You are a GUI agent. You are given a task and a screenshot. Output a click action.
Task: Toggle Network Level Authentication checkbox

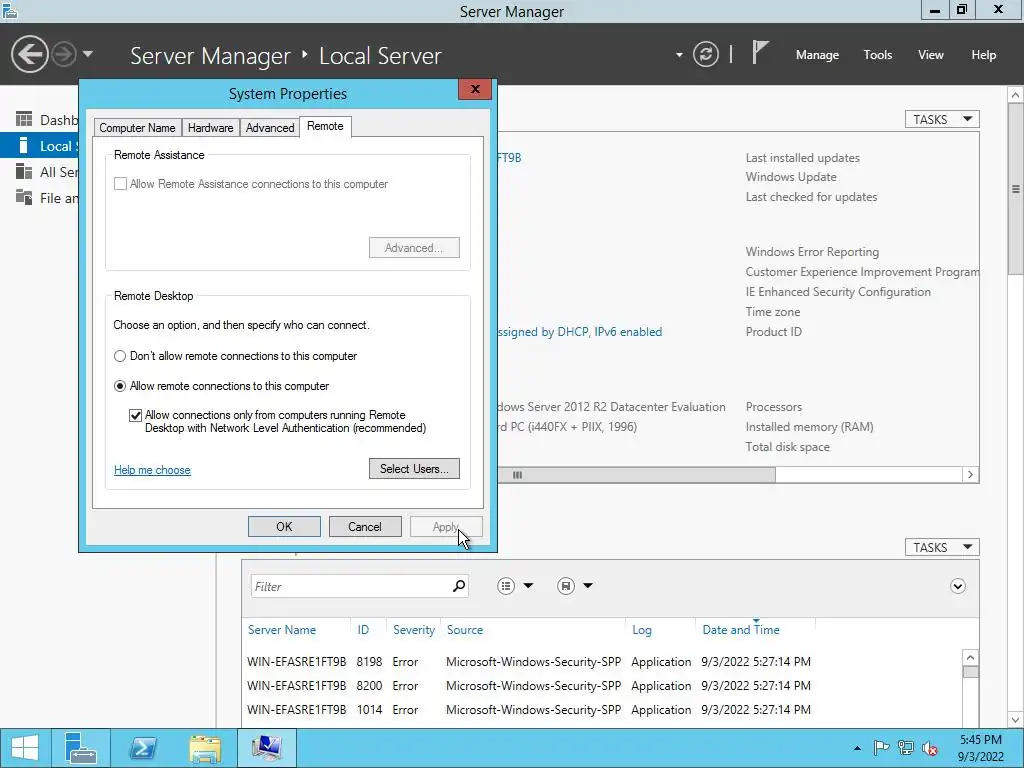pyautogui.click(x=135, y=415)
